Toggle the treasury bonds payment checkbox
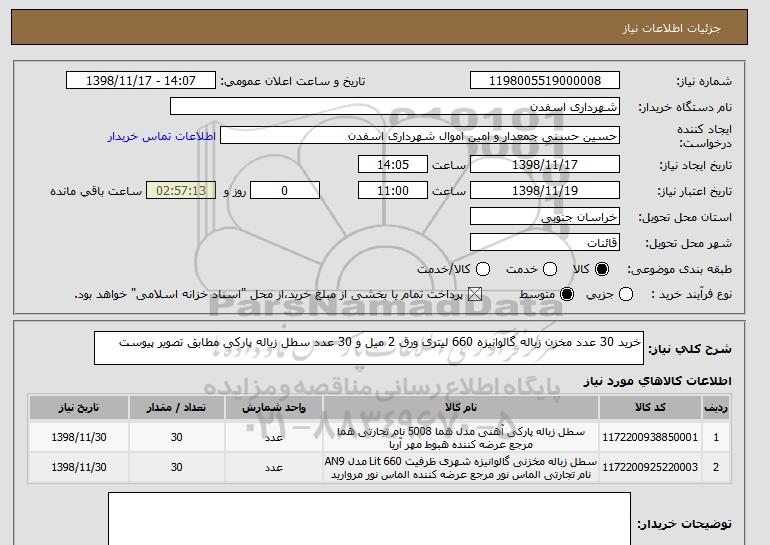The height and width of the screenshot is (545, 770). coord(474,295)
